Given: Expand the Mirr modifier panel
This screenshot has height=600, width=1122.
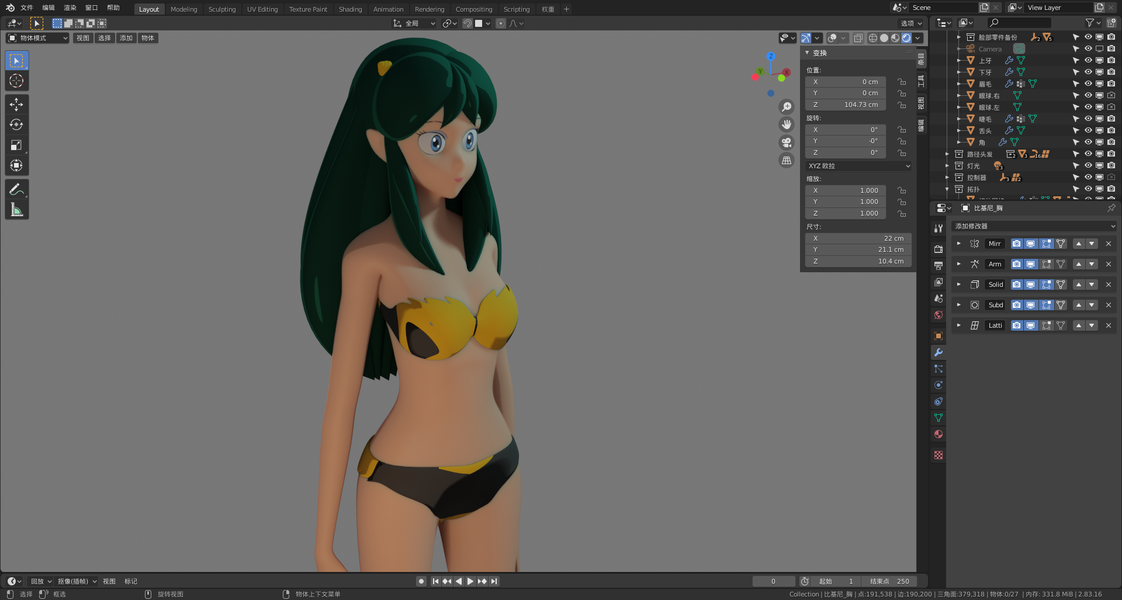Looking at the screenshot, I should point(959,244).
